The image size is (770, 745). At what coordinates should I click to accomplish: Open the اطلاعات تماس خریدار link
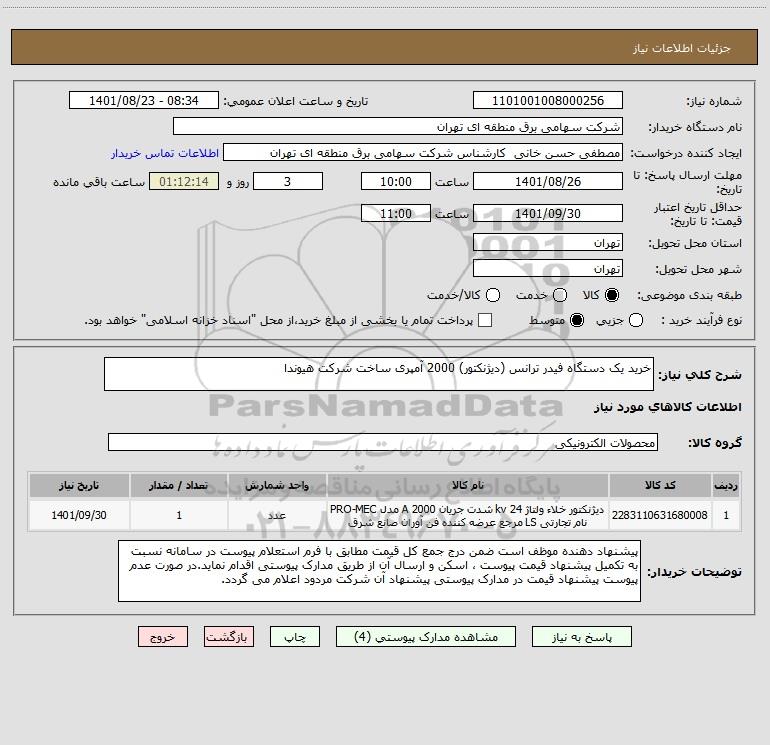(165, 153)
